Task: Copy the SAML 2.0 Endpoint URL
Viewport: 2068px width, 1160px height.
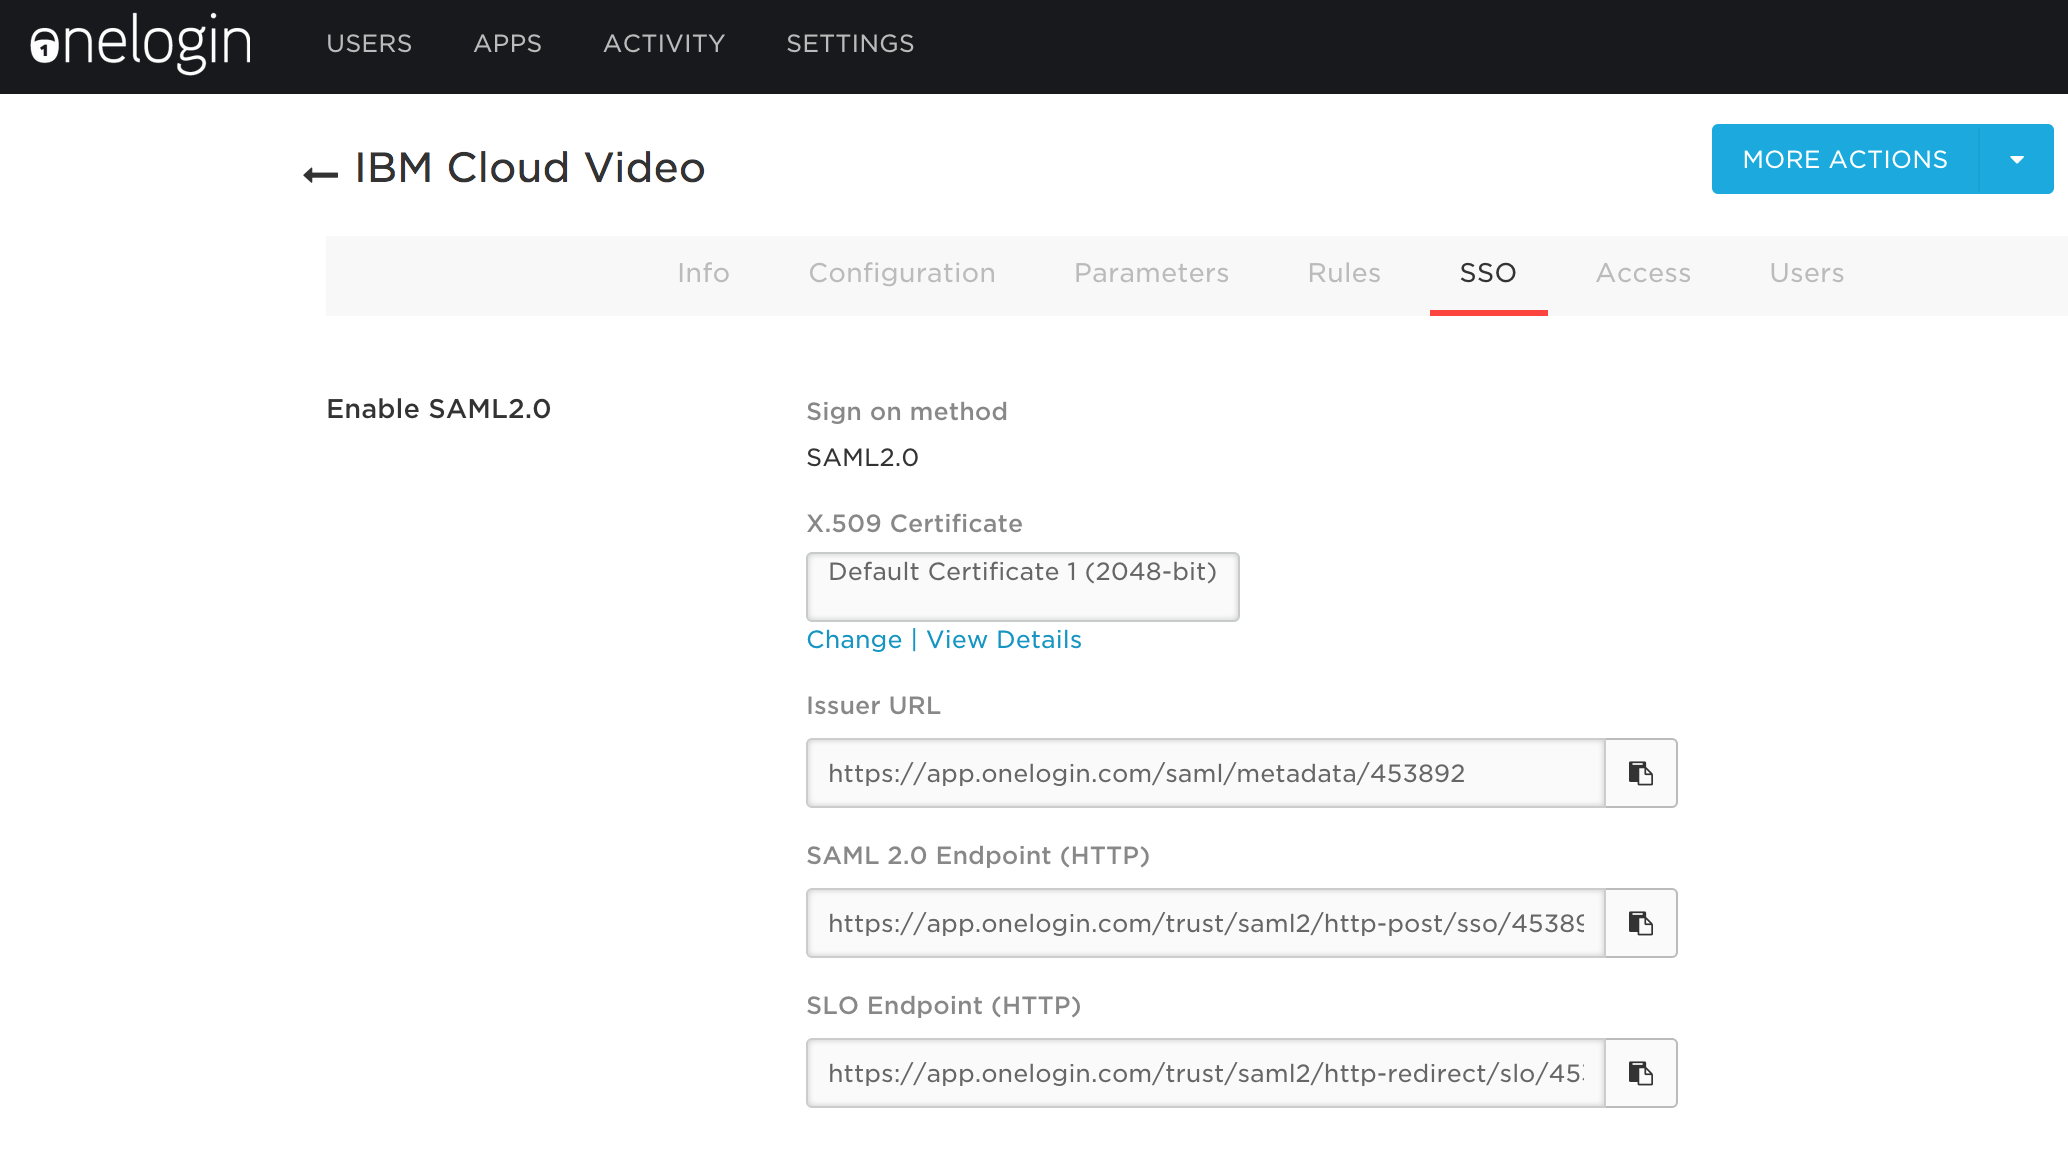Action: 1641,923
